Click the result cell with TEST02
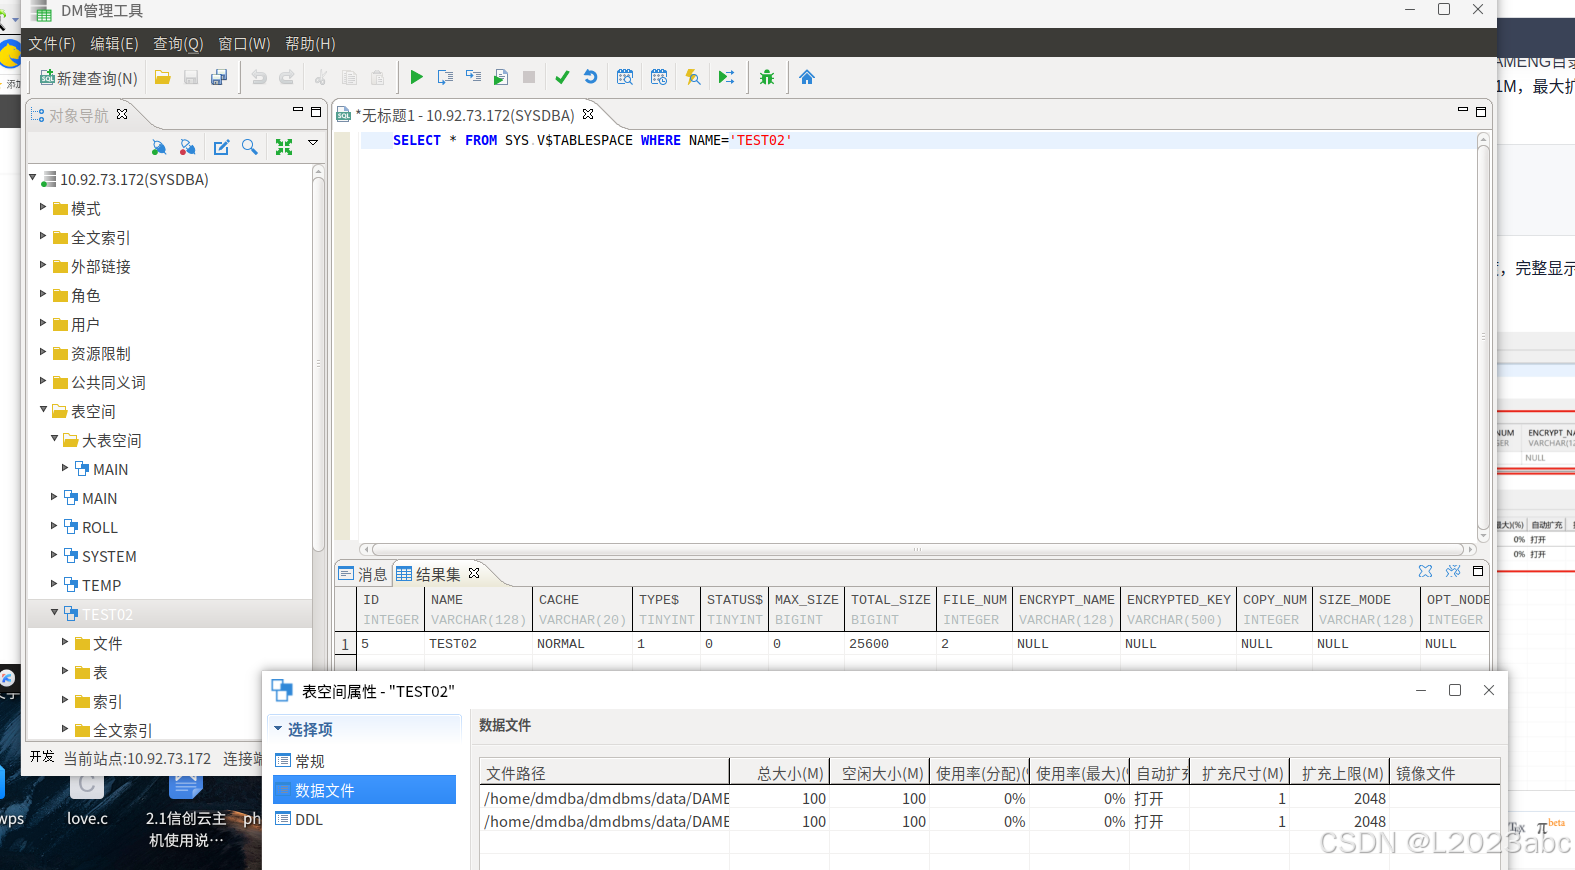1575x870 pixels. point(478,644)
